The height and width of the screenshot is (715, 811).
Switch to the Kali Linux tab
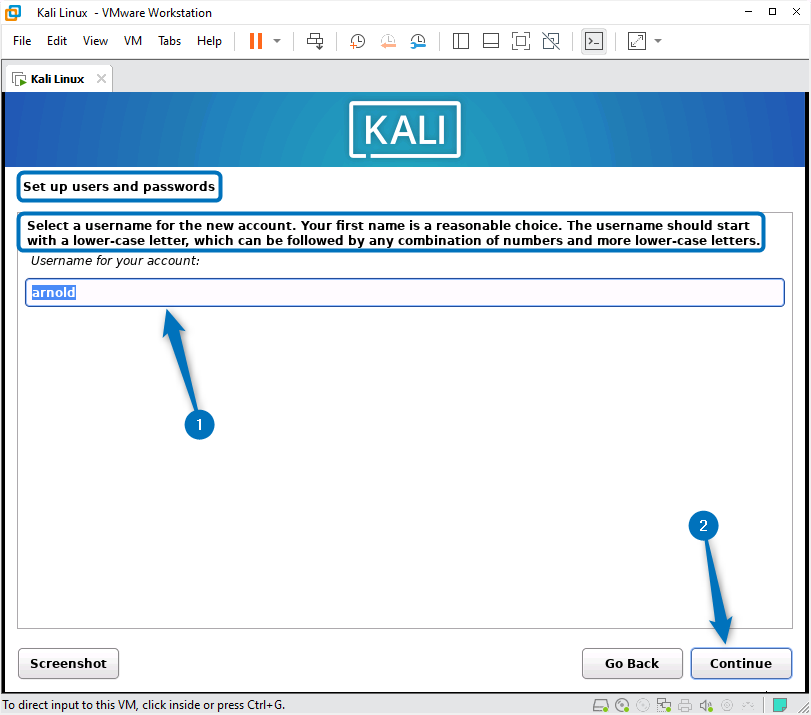coord(55,77)
